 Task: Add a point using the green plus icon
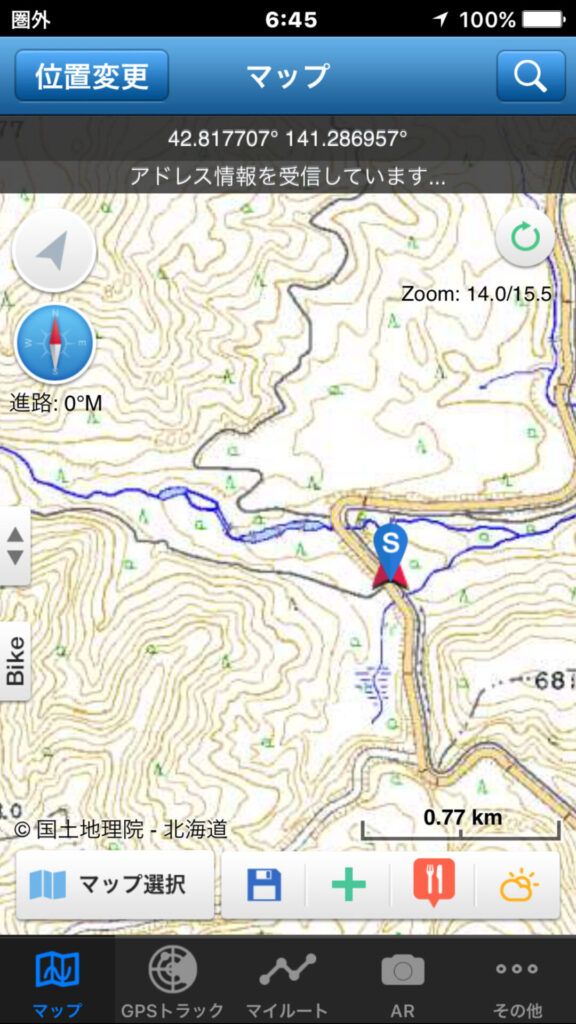point(348,886)
